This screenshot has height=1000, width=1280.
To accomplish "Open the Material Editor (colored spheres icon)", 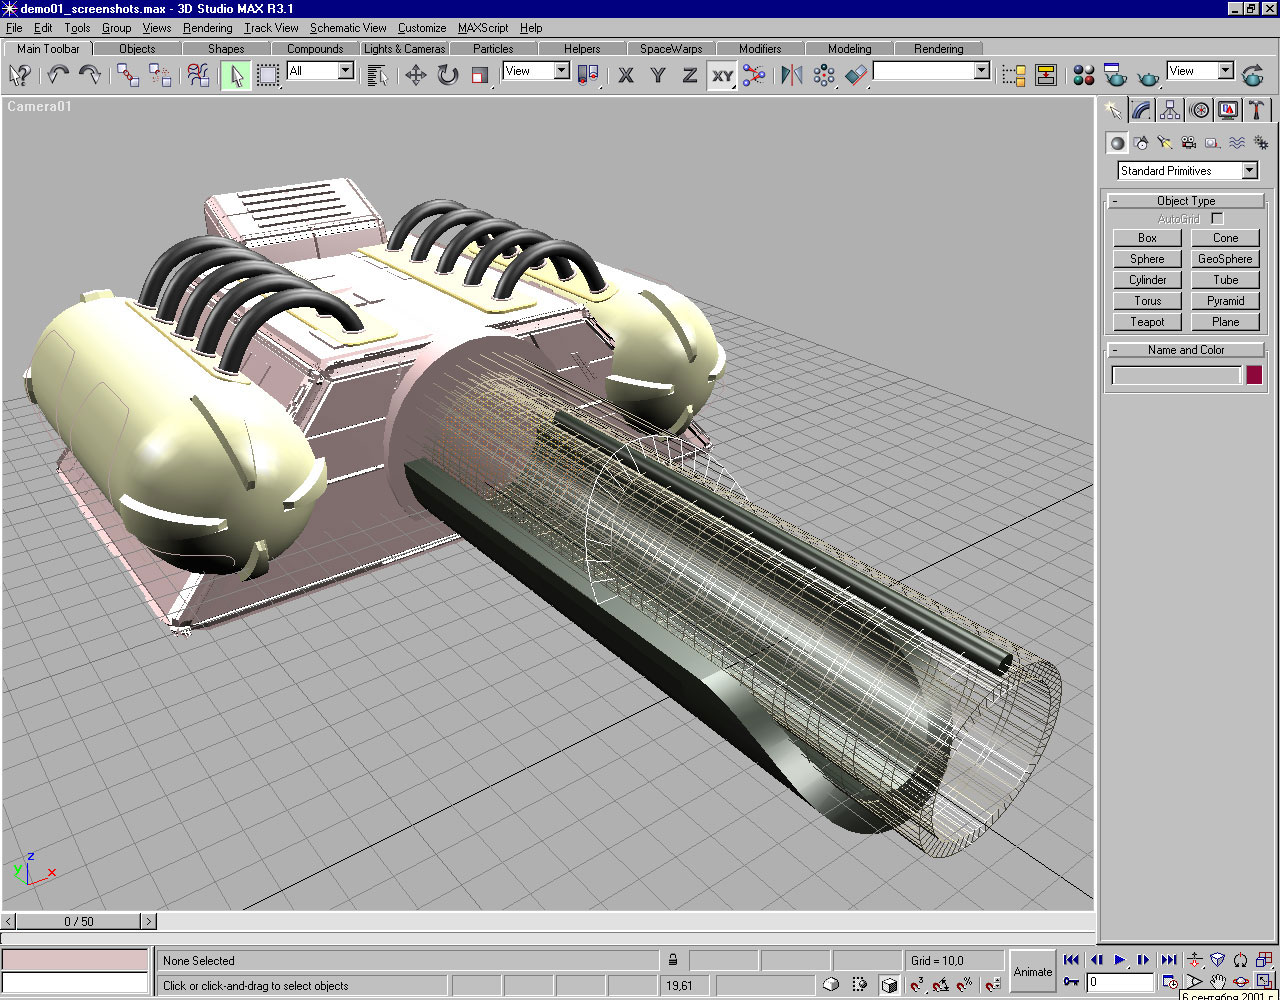I will tap(1084, 75).
